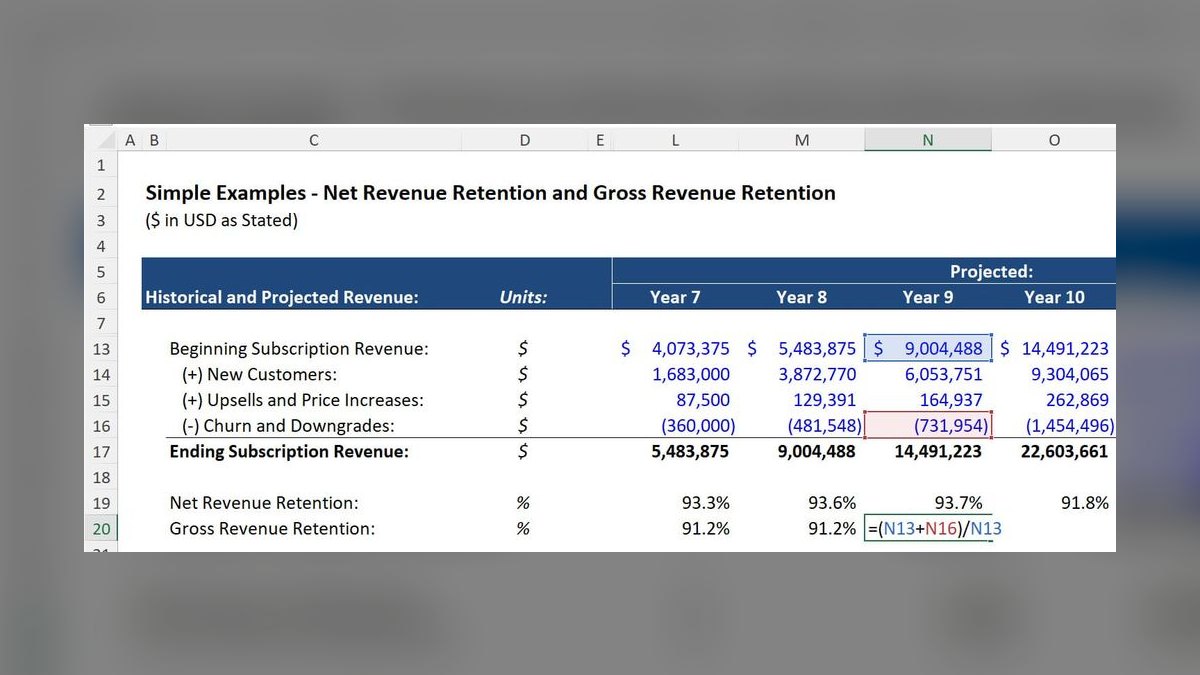Select column header M
Viewport: 1200px width, 675px height.
point(802,141)
